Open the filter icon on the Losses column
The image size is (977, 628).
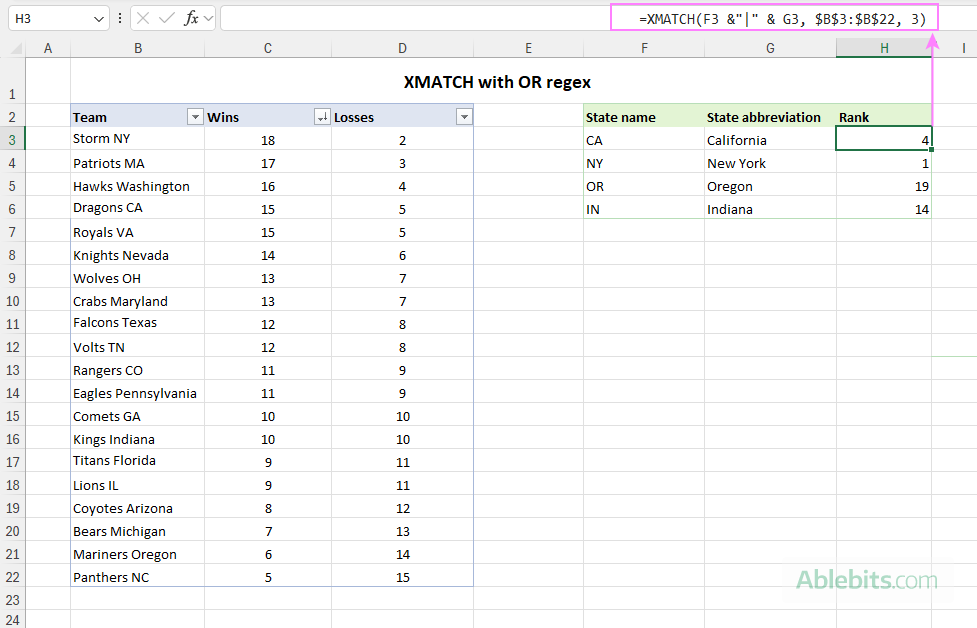[464, 116]
